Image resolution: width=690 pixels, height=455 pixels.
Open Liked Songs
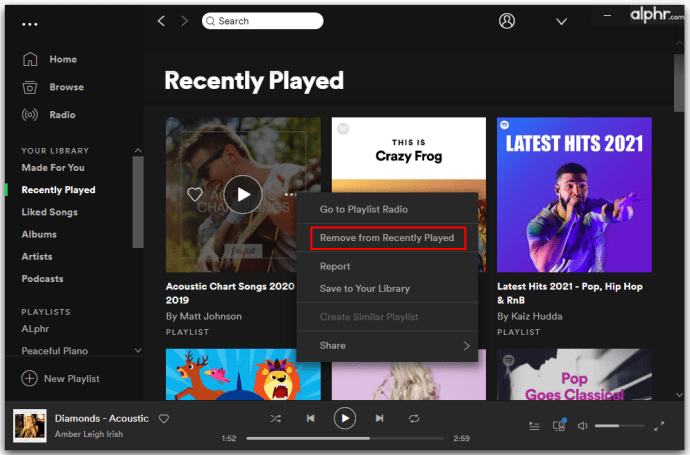point(49,212)
